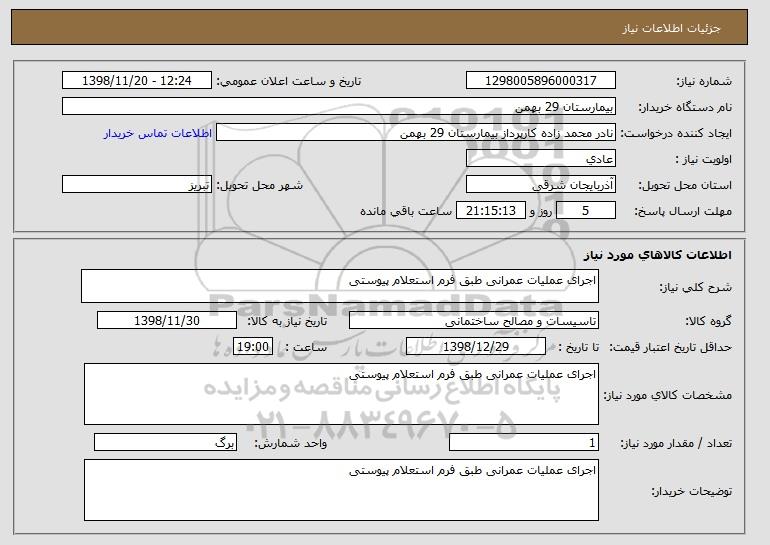
Task: Select the announcement date field 1398/11/20 - 12:24
Action: pyautogui.click(x=137, y=81)
